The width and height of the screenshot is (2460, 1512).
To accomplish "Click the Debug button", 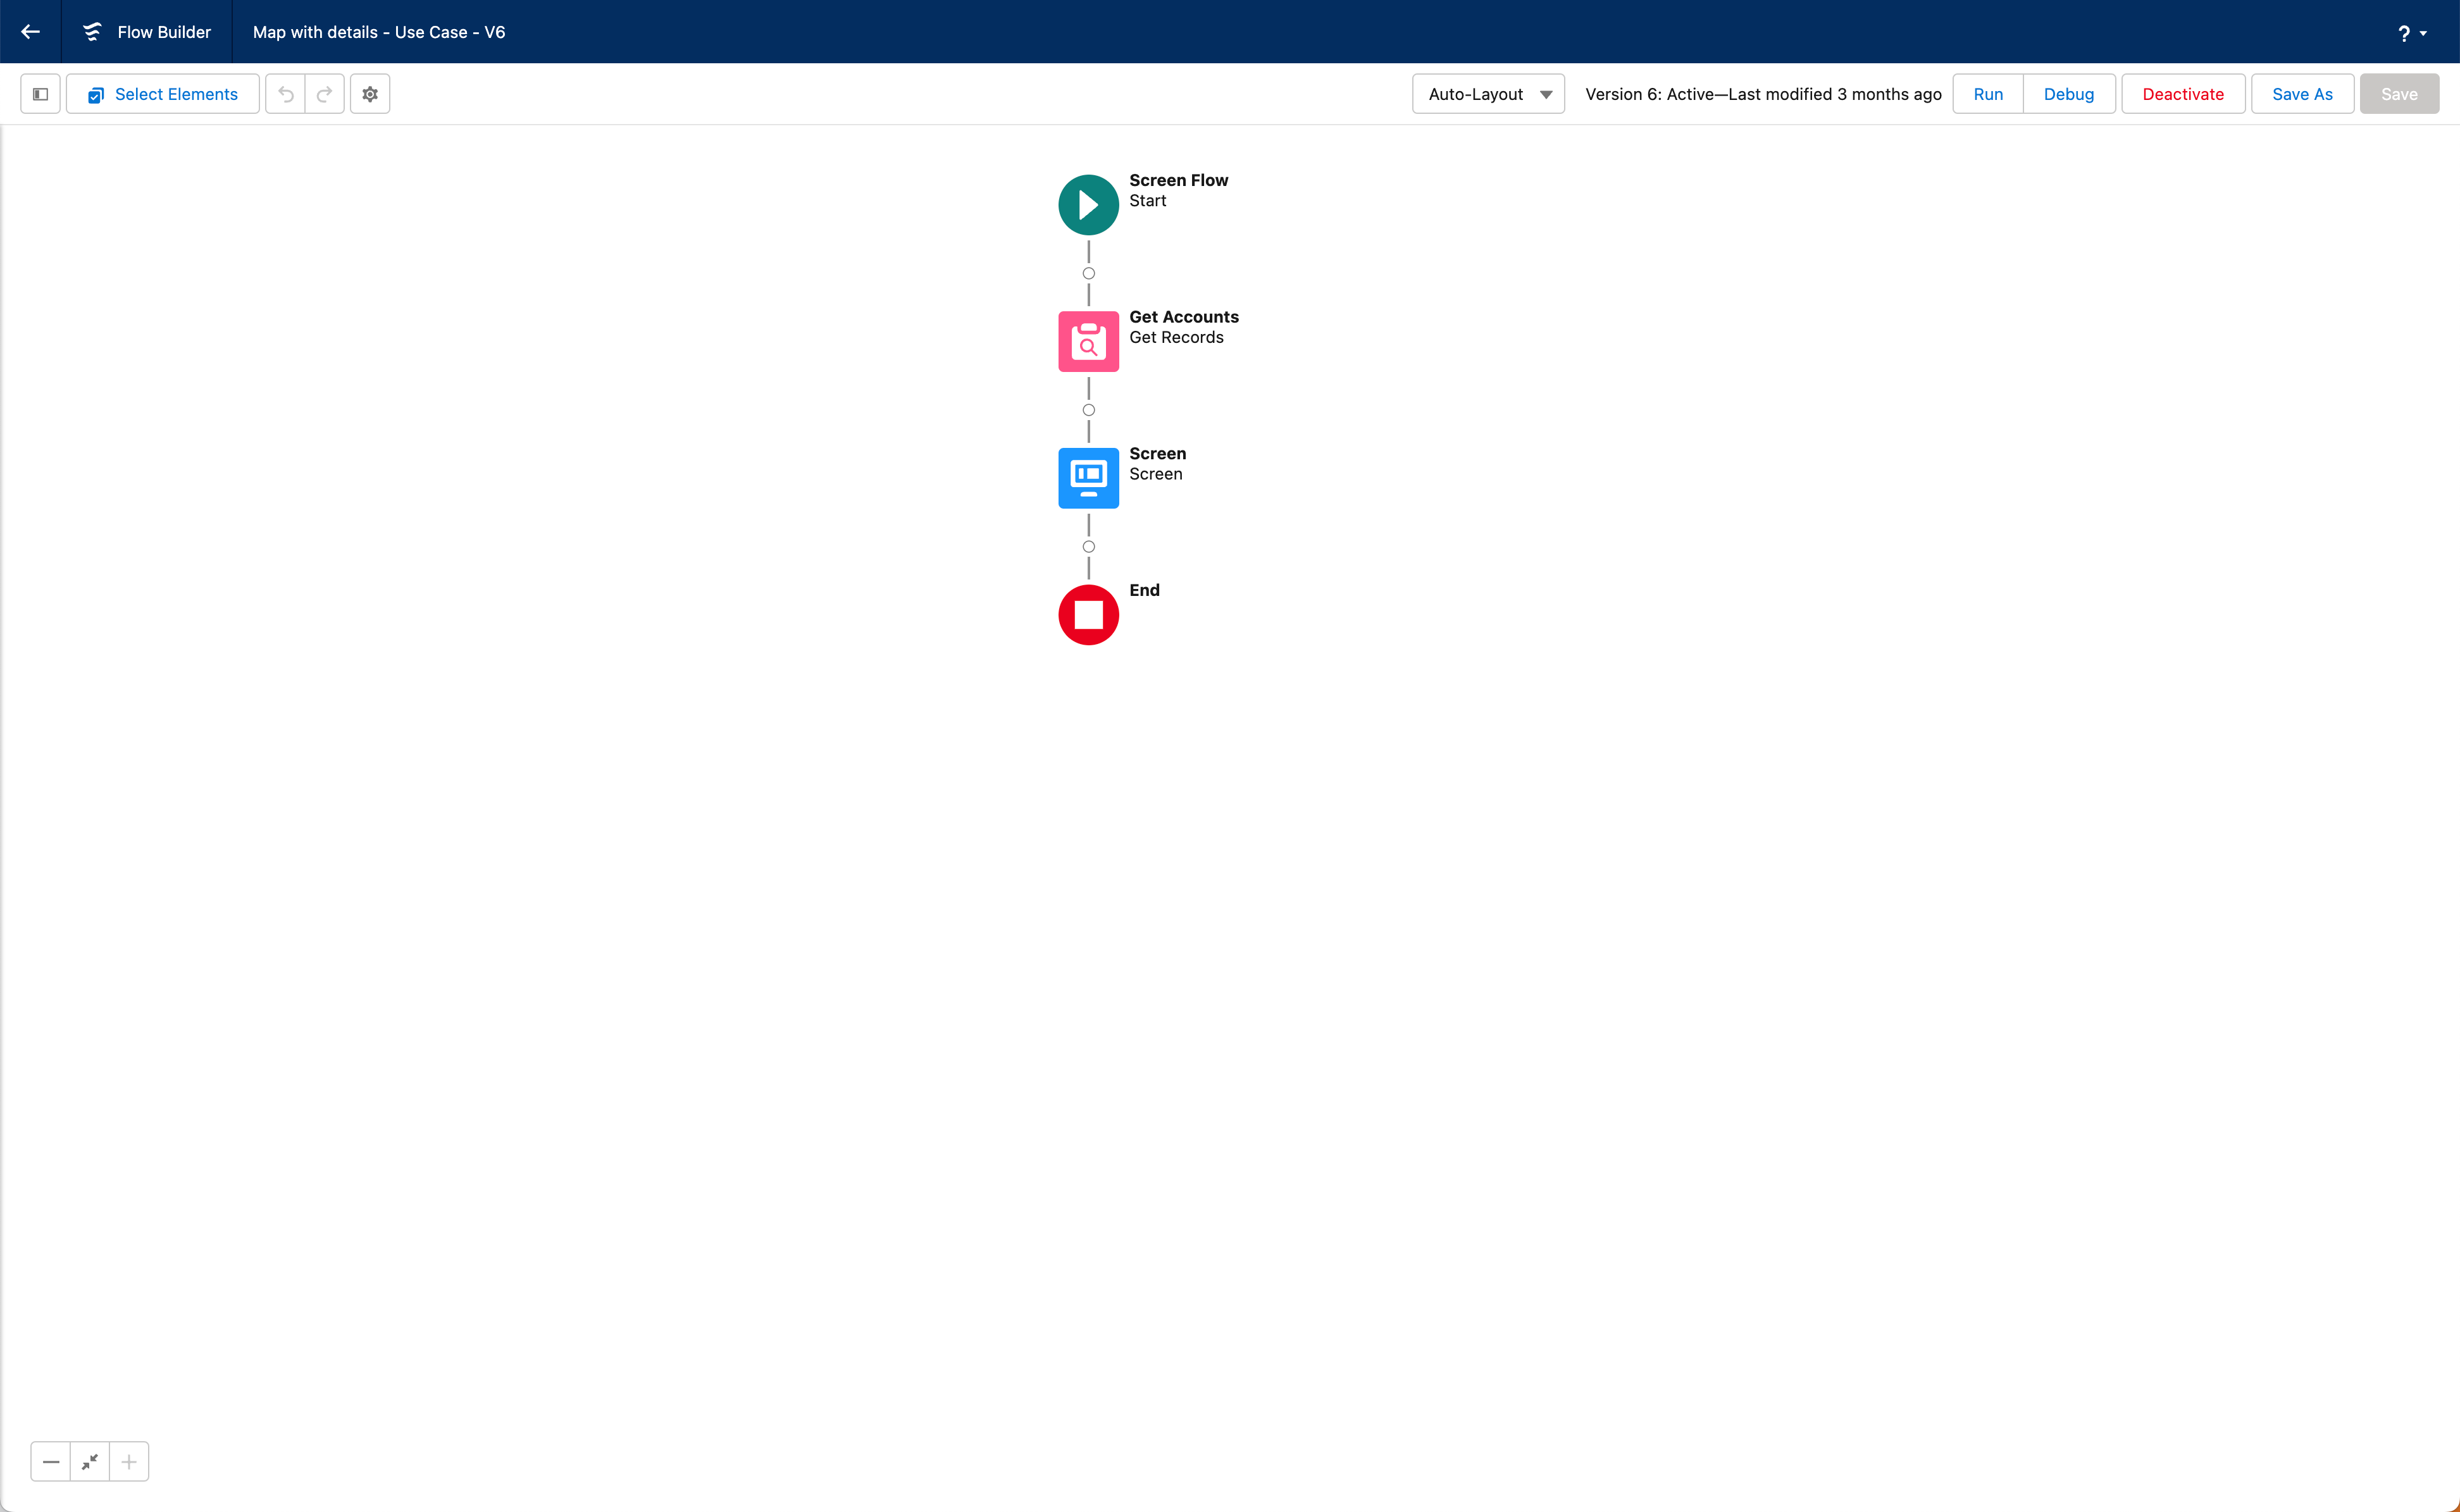I will [2068, 94].
